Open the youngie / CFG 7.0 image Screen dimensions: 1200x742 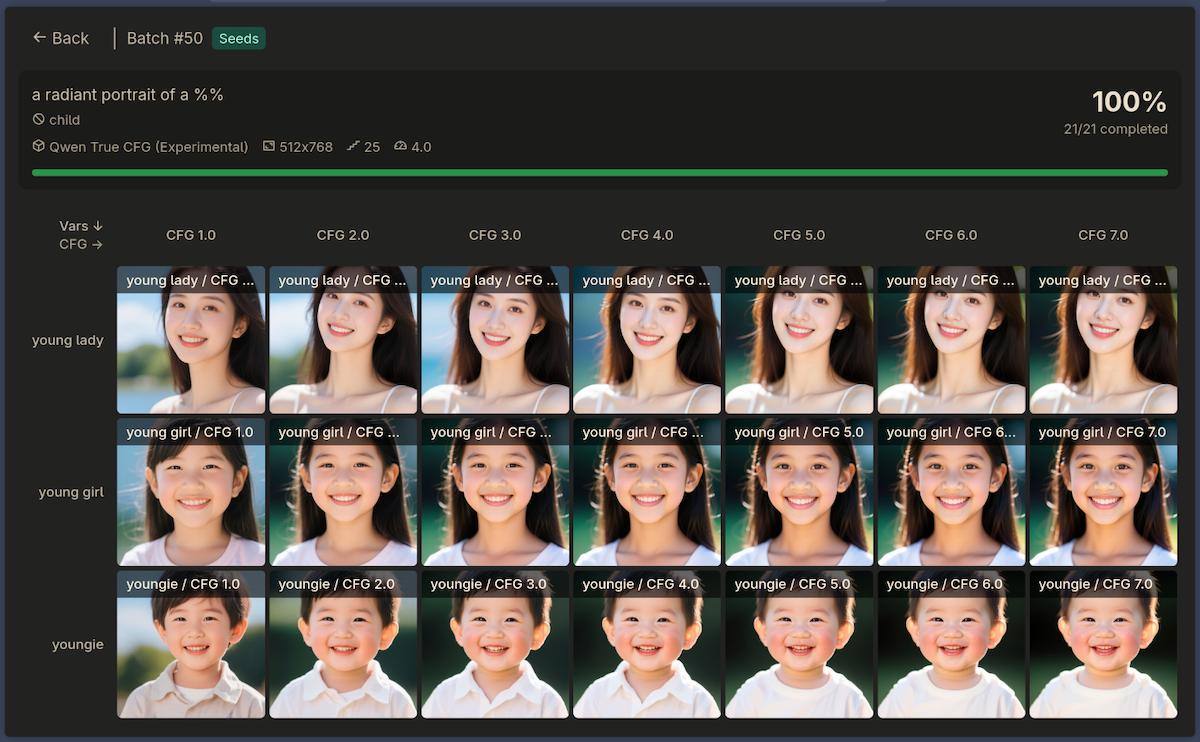(x=1102, y=646)
